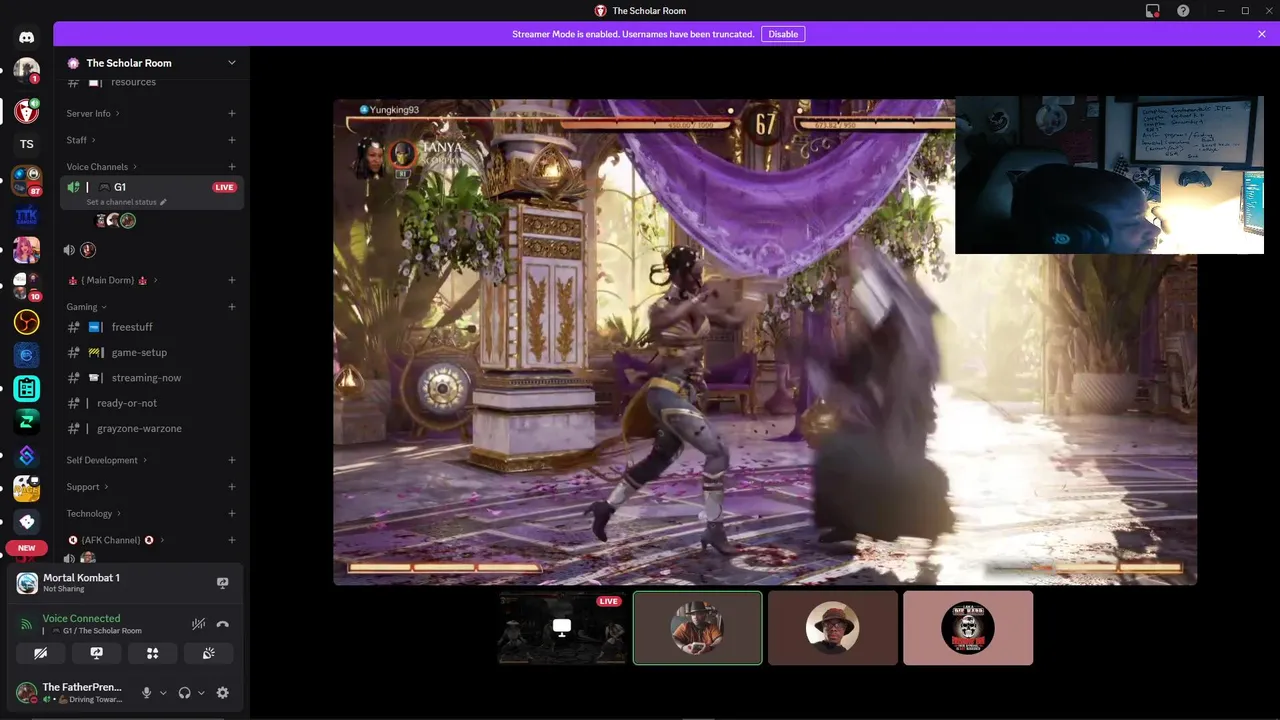Screen dimensions: 1280x720
Task: Open The Scholar Room server menu
Action: point(149,63)
